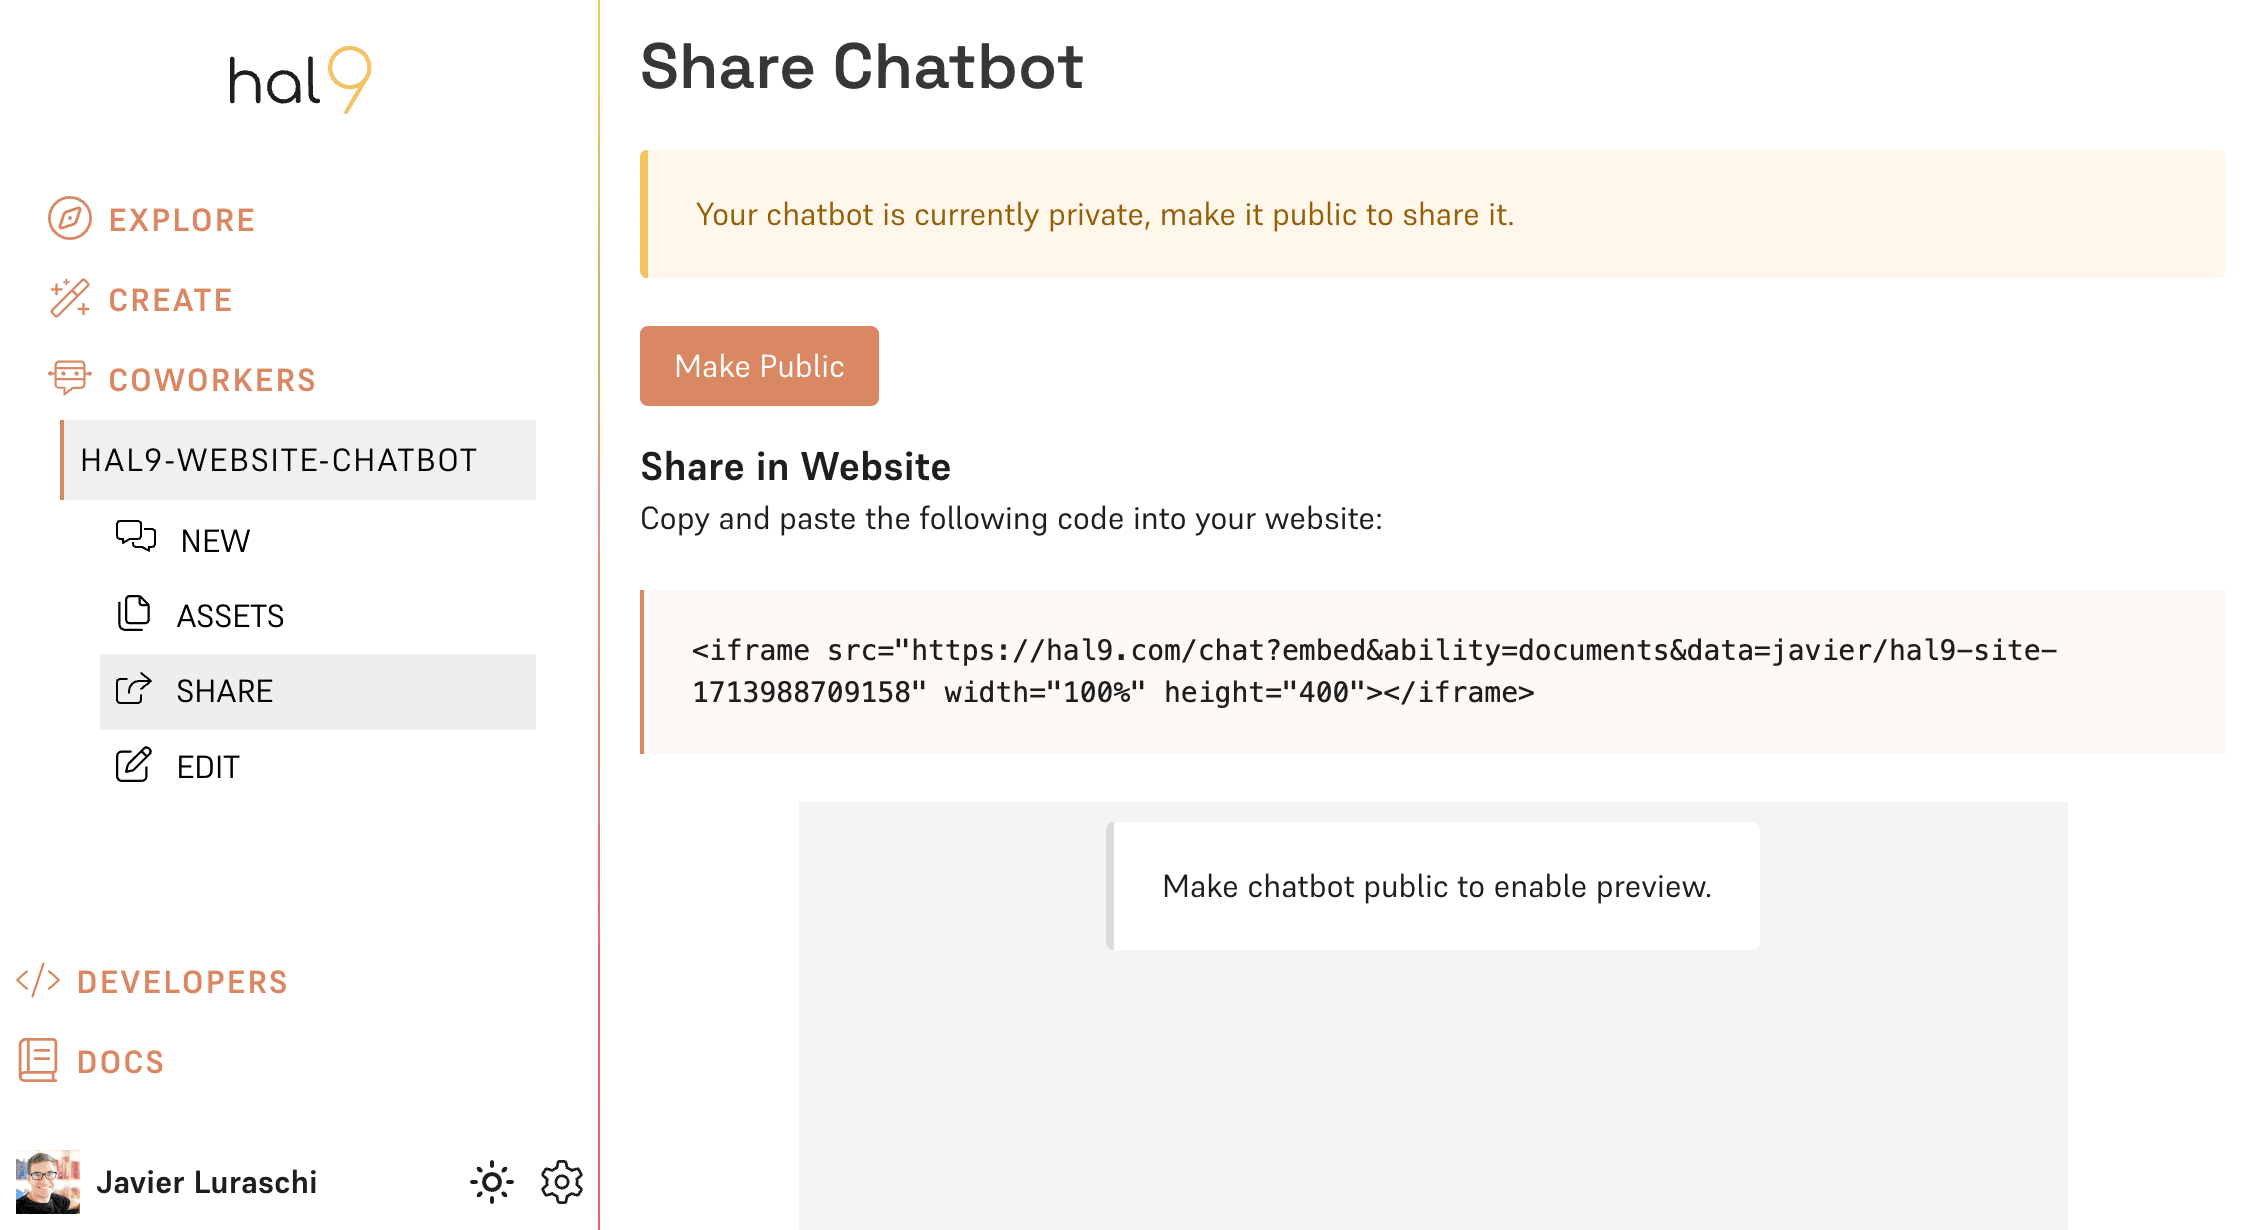Click the Coworkers robot icon
Viewport: 2266px width, 1230px height.
pyautogui.click(x=70, y=378)
